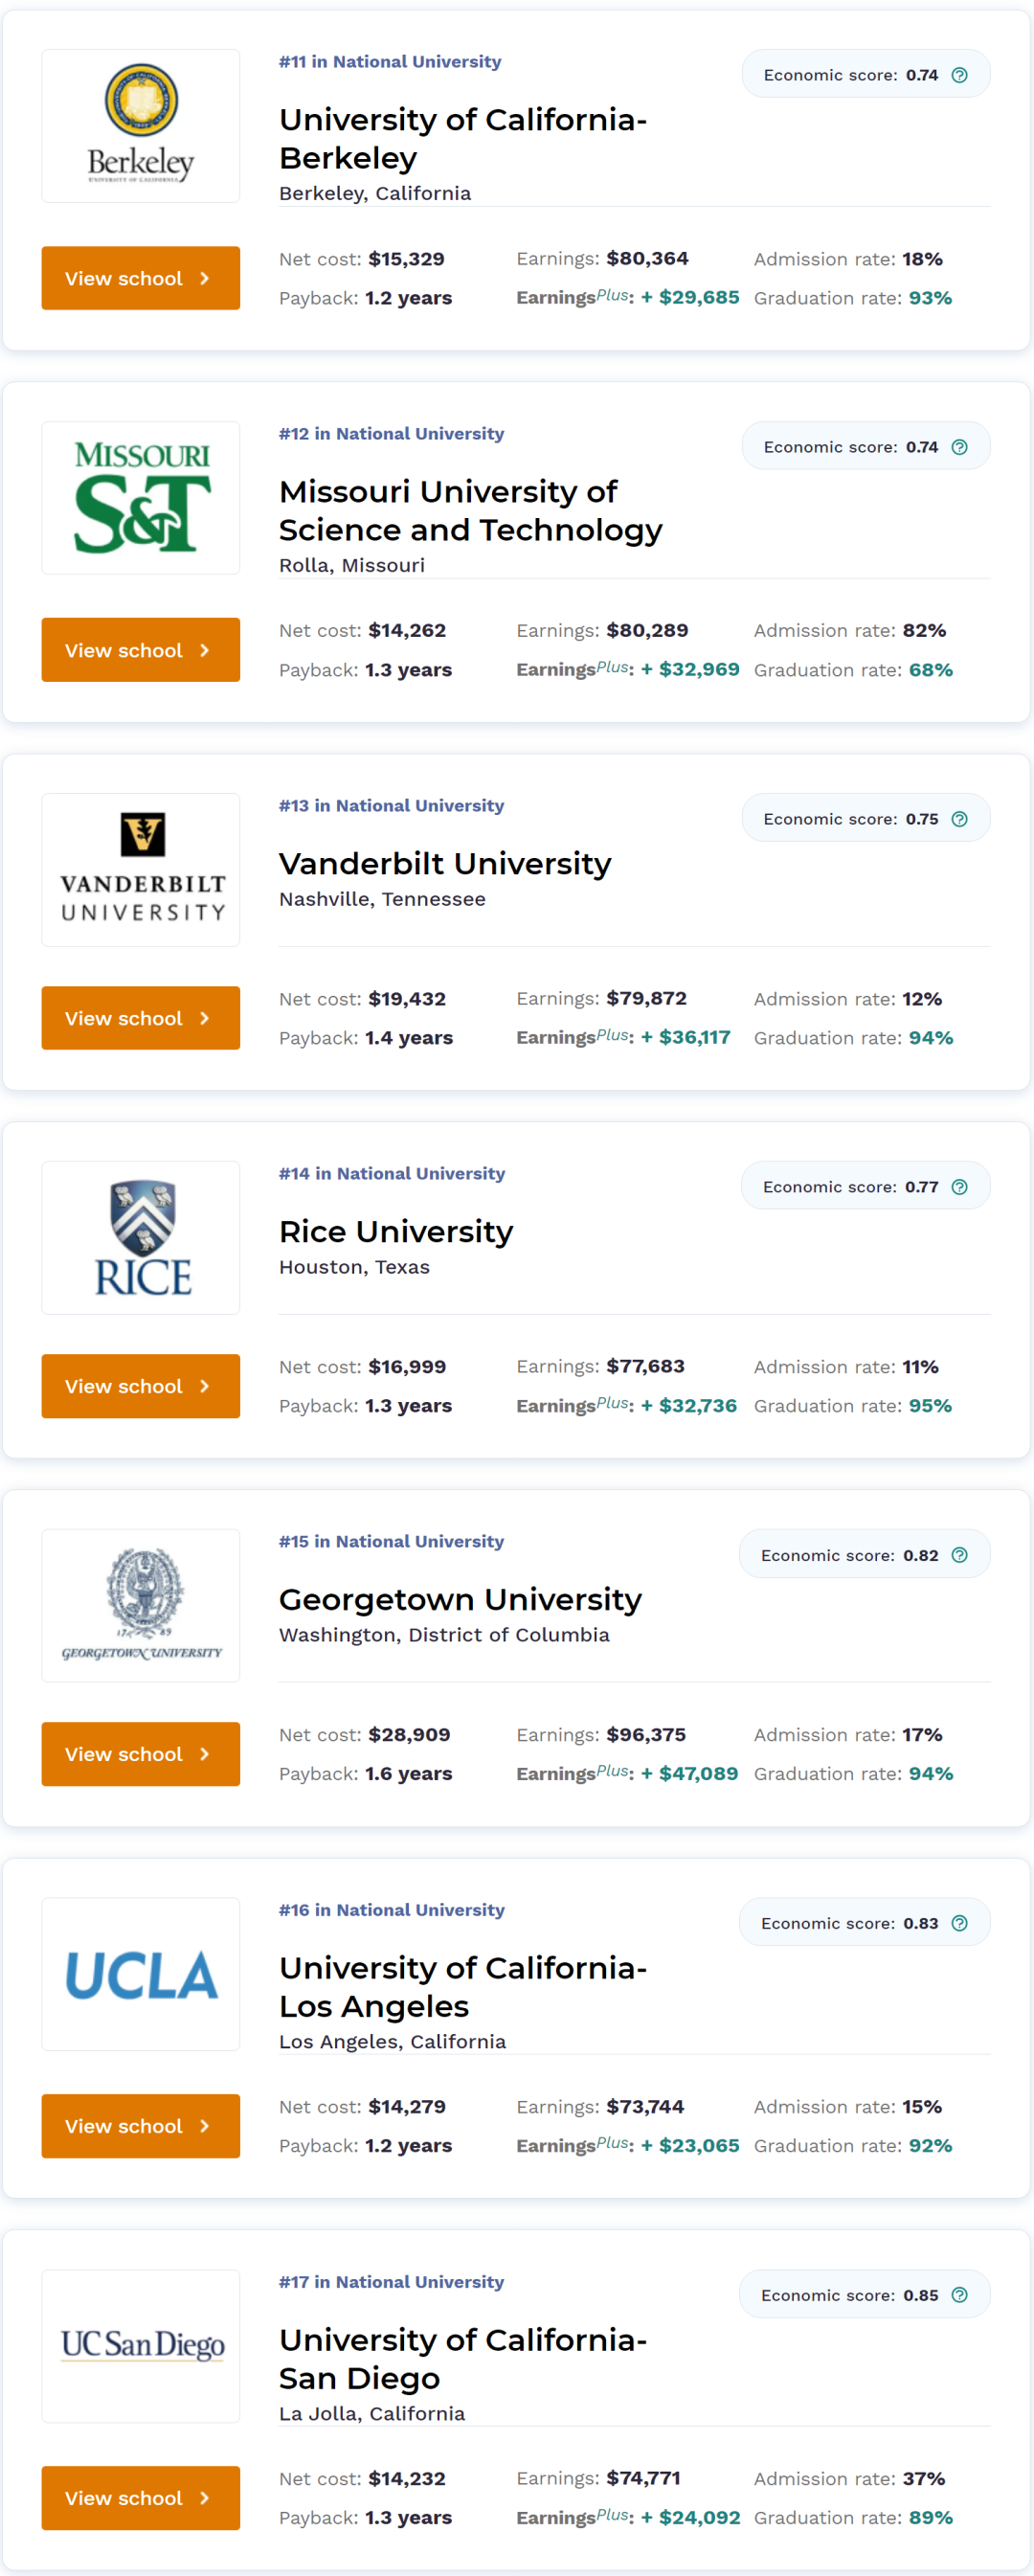
Task: Open economic score tooltip on UCLA card
Action: pos(959,1923)
